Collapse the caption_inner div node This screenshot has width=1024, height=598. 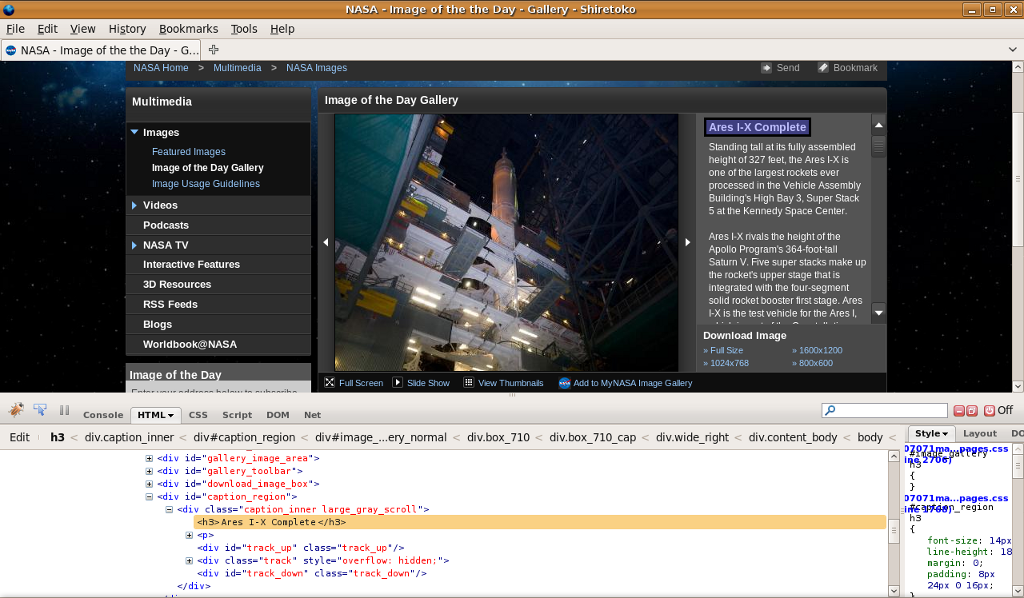click(169, 510)
